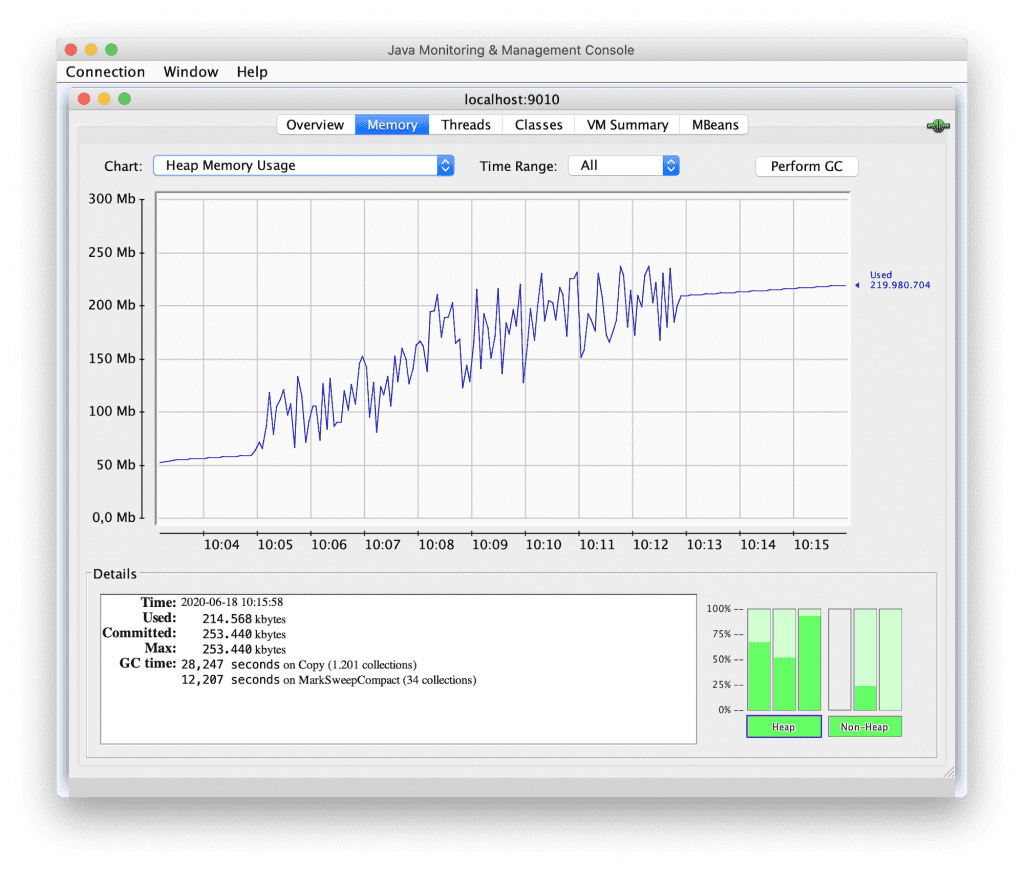Minimize the localhost:9010 inner window
This screenshot has height=872, width=1024.
[x=104, y=99]
